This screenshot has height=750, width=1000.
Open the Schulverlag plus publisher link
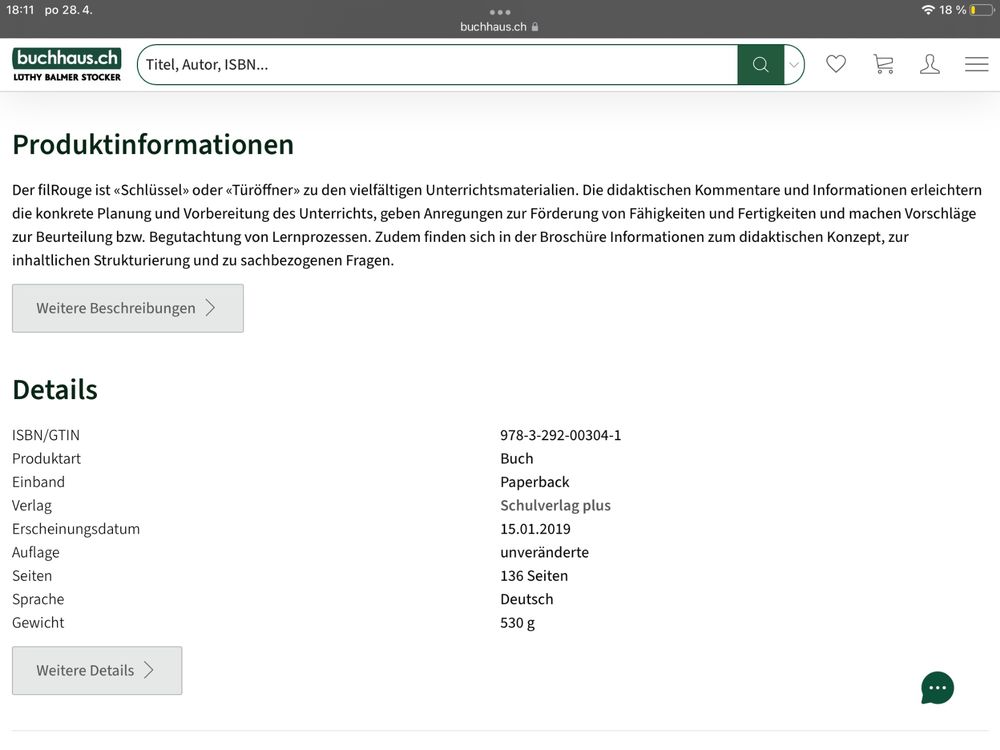(555, 506)
